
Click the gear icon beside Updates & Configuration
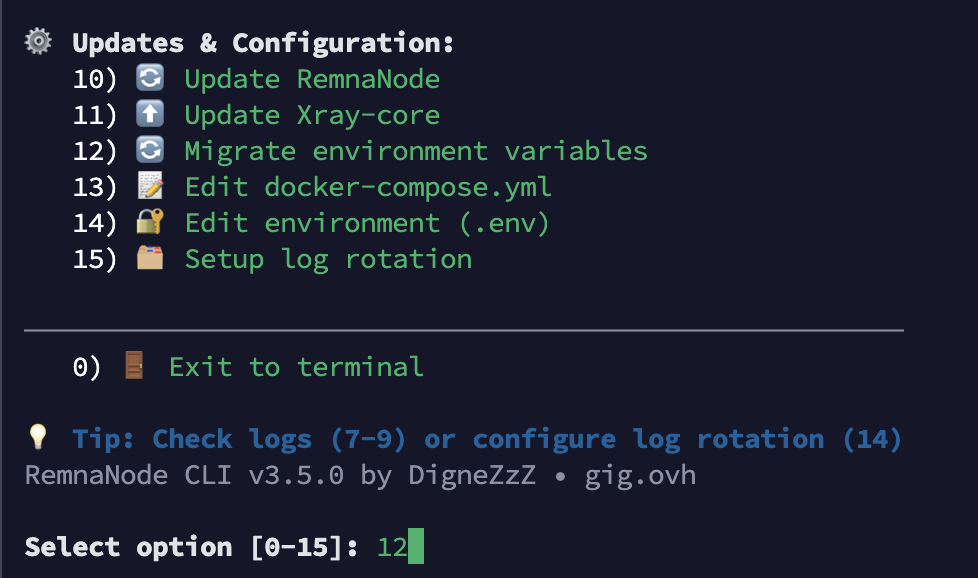click(x=38, y=42)
